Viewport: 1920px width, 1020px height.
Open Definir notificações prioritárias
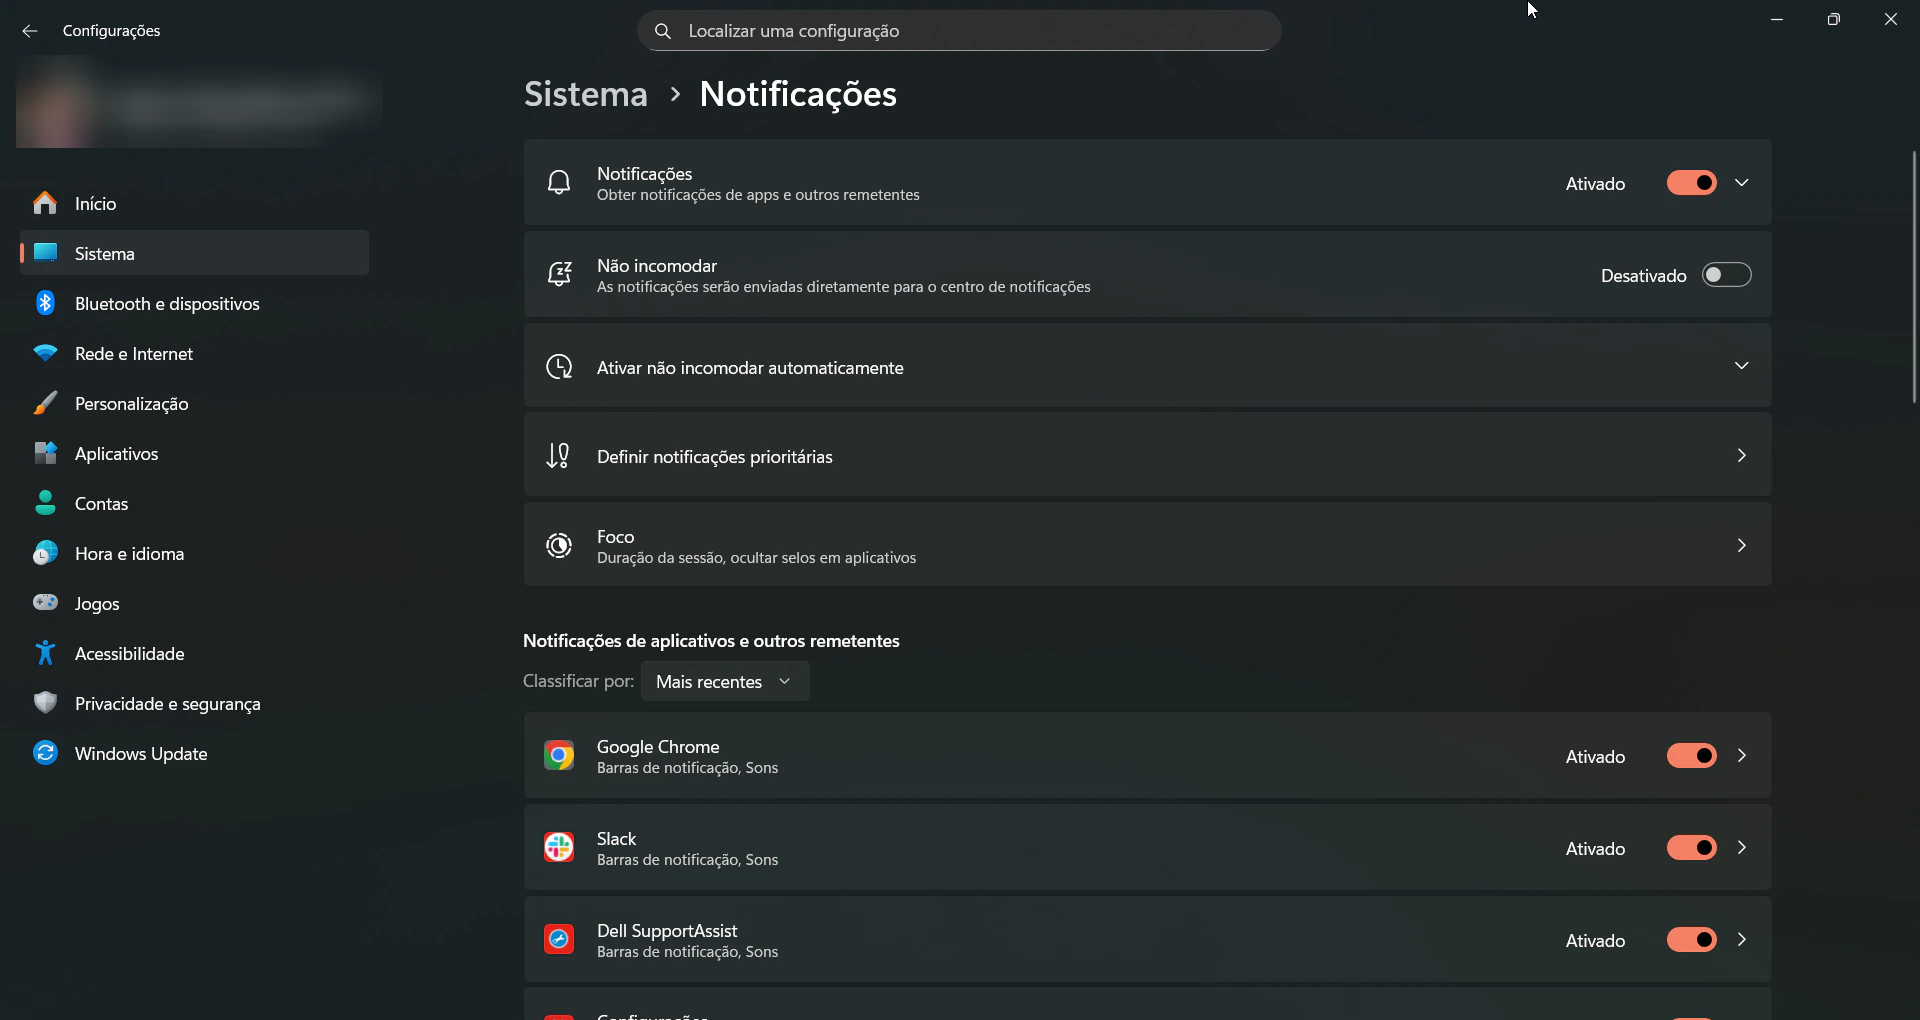pos(1145,455)
